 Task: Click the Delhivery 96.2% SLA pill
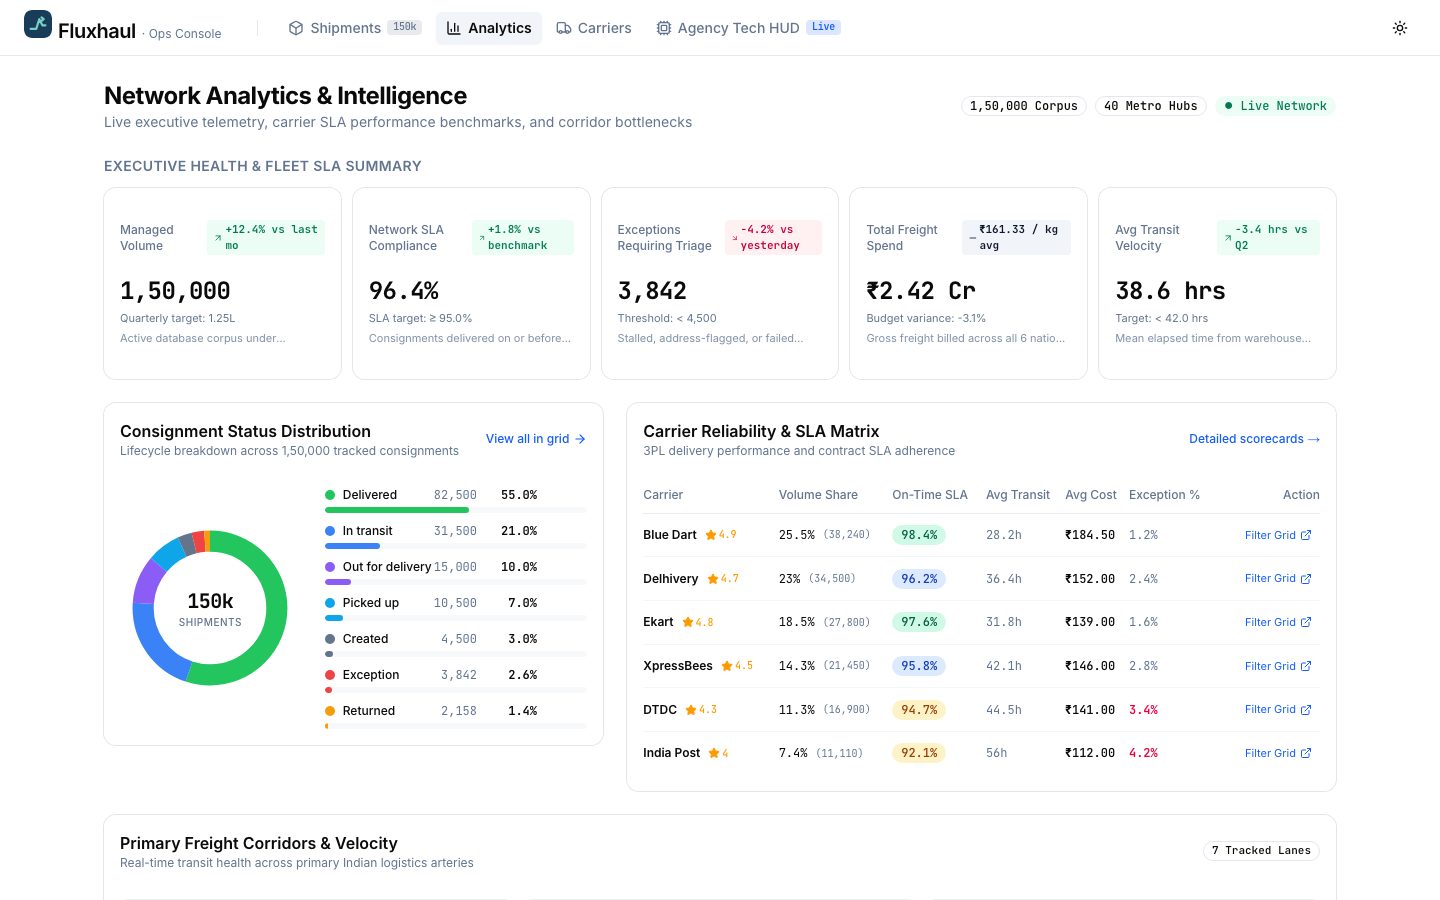pos(919,579)
